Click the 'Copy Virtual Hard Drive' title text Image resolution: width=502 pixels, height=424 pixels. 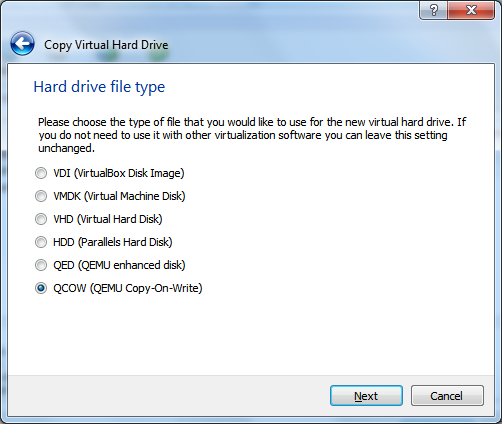coord(106,45)
